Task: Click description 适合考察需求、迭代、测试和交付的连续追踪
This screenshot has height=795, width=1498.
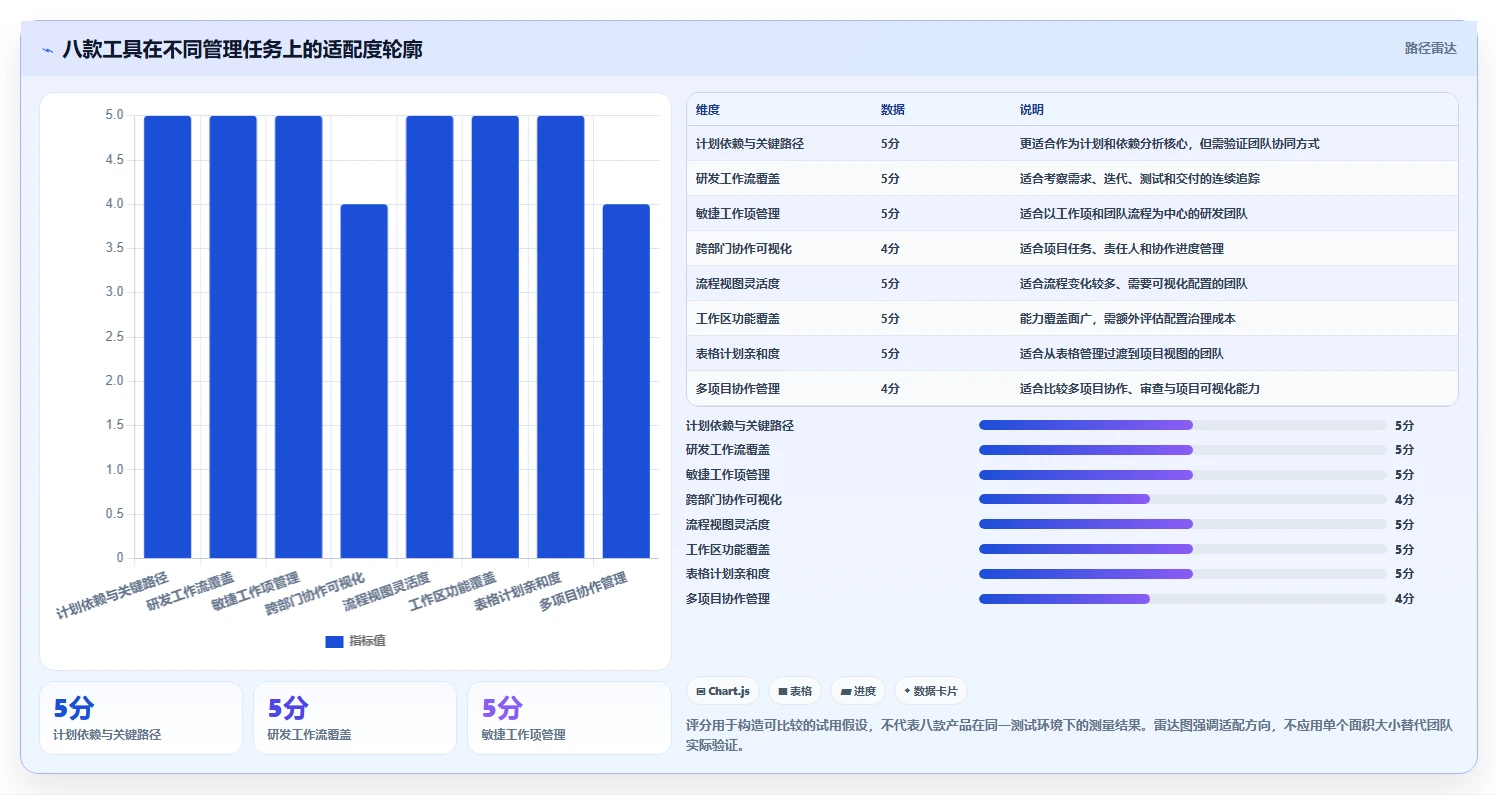Action: click(x=1140, y=179)
